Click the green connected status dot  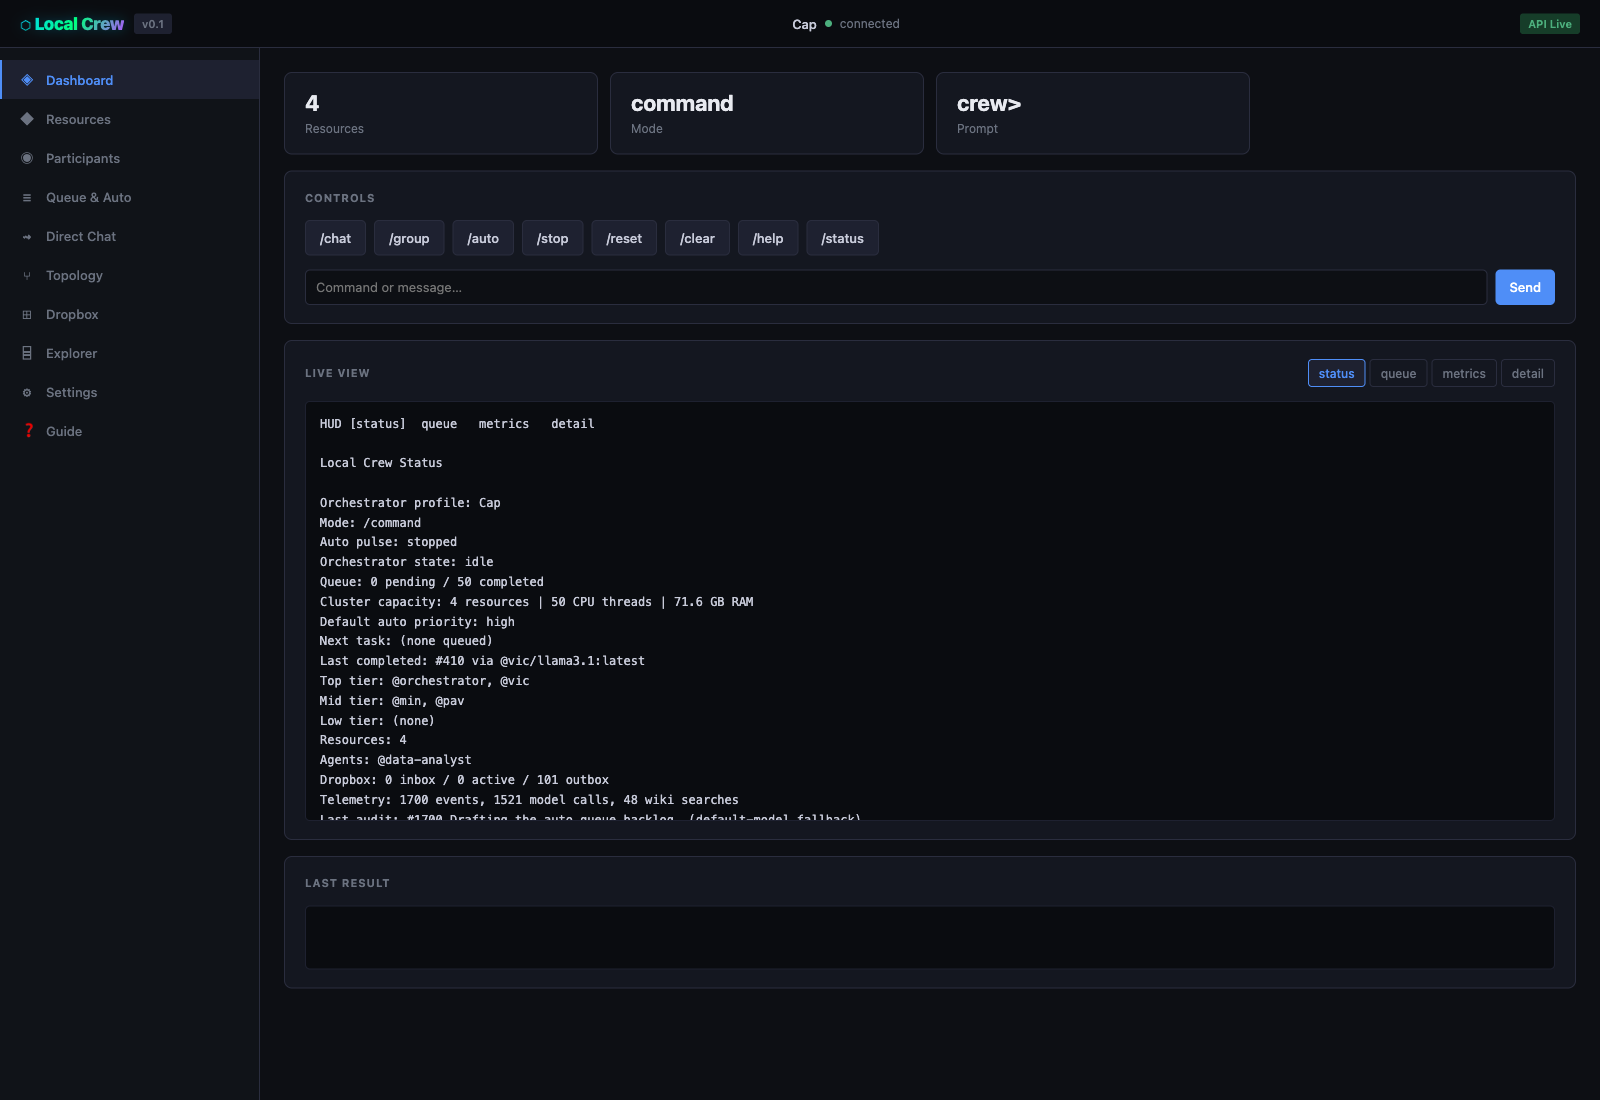coord(828,24)
